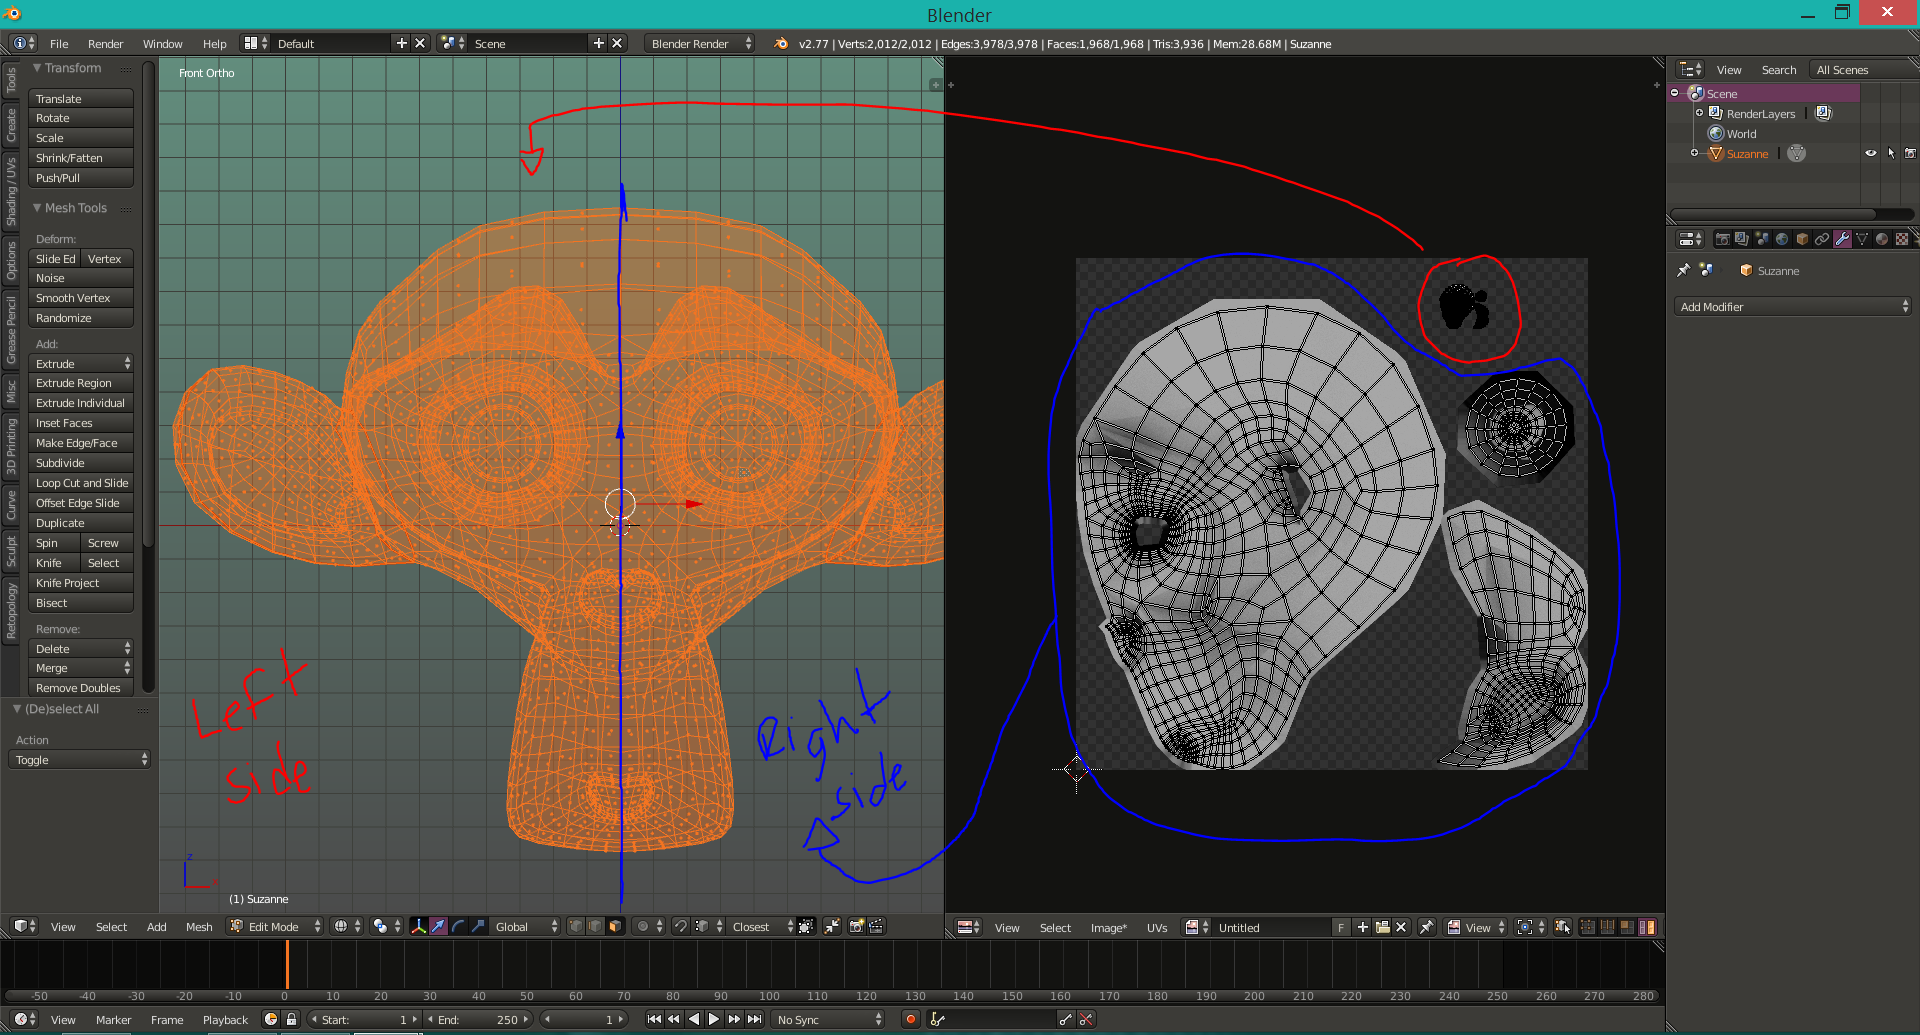
Task: Create new image with plus icon
Action: tap(1363, 927)
